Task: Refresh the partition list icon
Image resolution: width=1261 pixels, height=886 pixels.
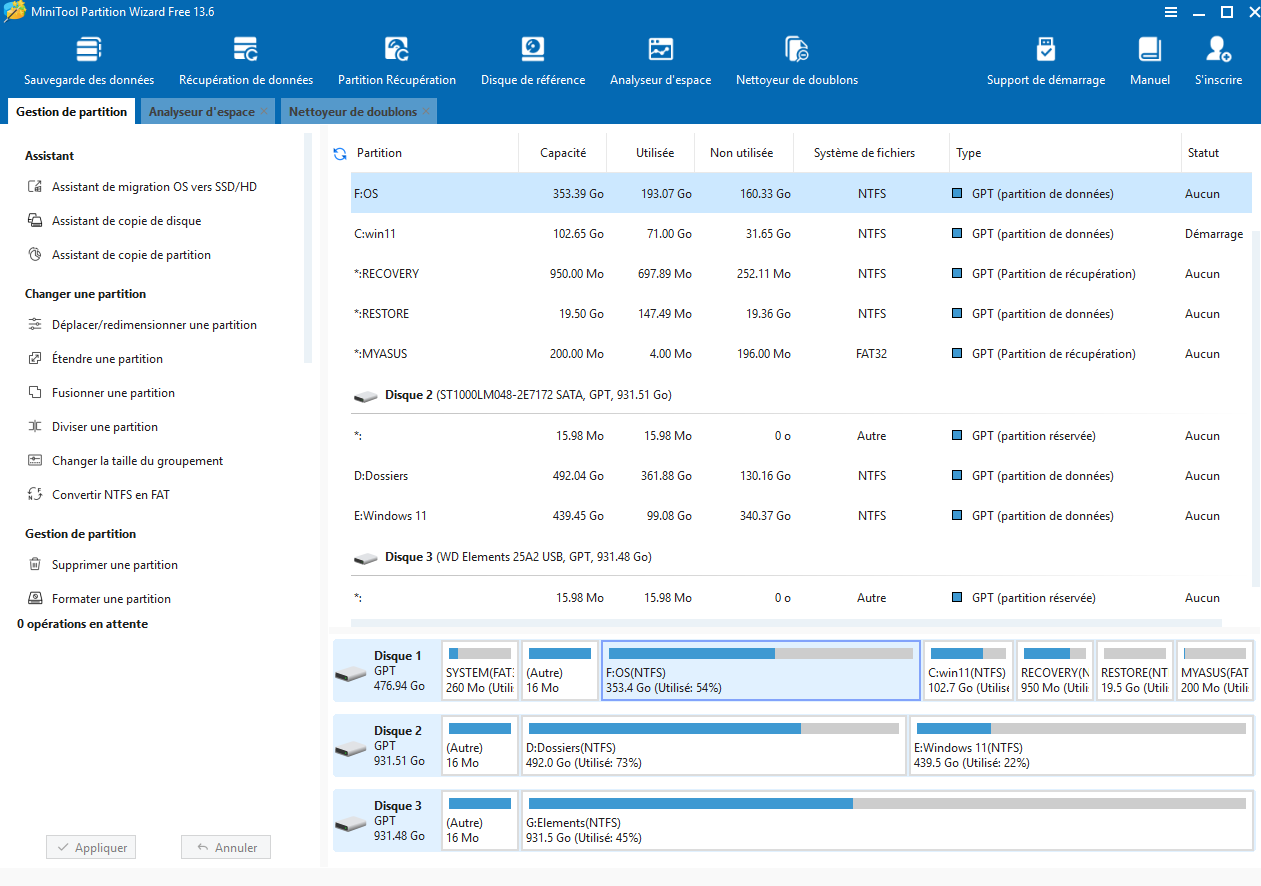Action: click(x=340, y=154)
